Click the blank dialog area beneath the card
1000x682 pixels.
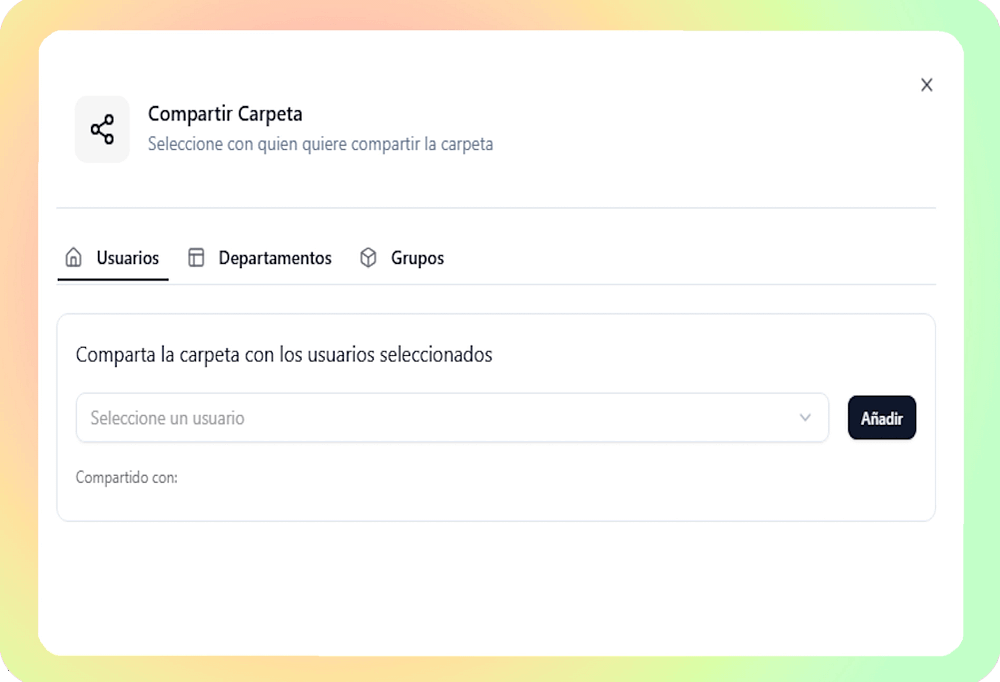tap(500, 590)
